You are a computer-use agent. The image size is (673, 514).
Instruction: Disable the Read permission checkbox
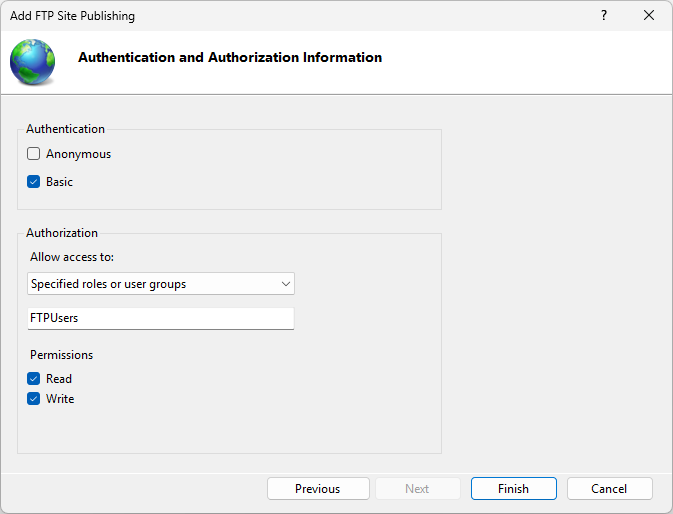(34, 379)
